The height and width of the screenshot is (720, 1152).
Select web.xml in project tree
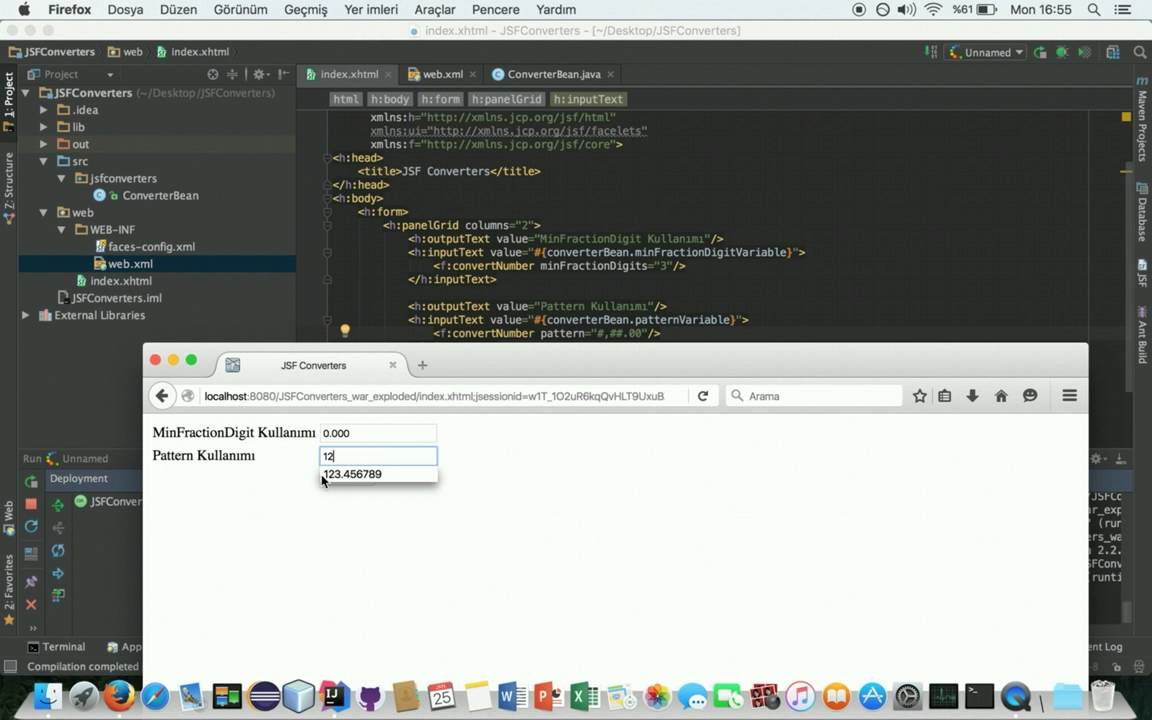pos(130,264)
